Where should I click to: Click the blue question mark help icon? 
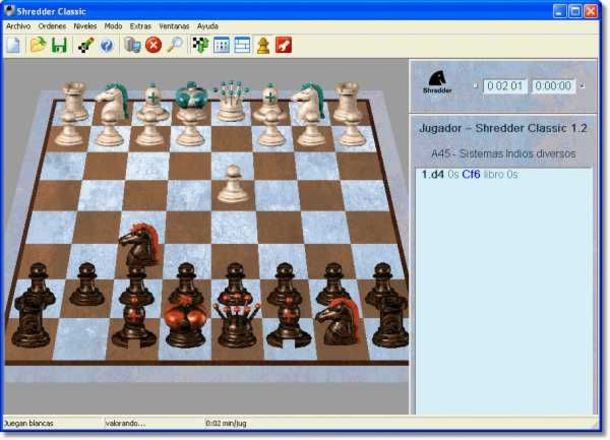(107, 46)
